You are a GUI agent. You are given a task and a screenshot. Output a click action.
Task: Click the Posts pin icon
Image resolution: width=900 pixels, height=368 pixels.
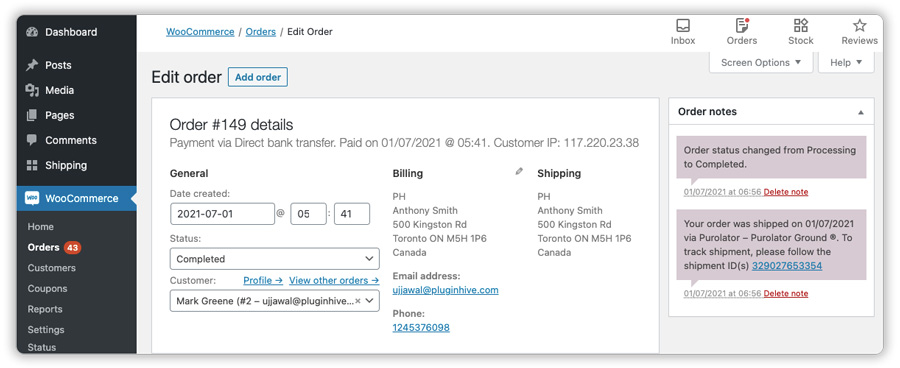coord(32,65)
